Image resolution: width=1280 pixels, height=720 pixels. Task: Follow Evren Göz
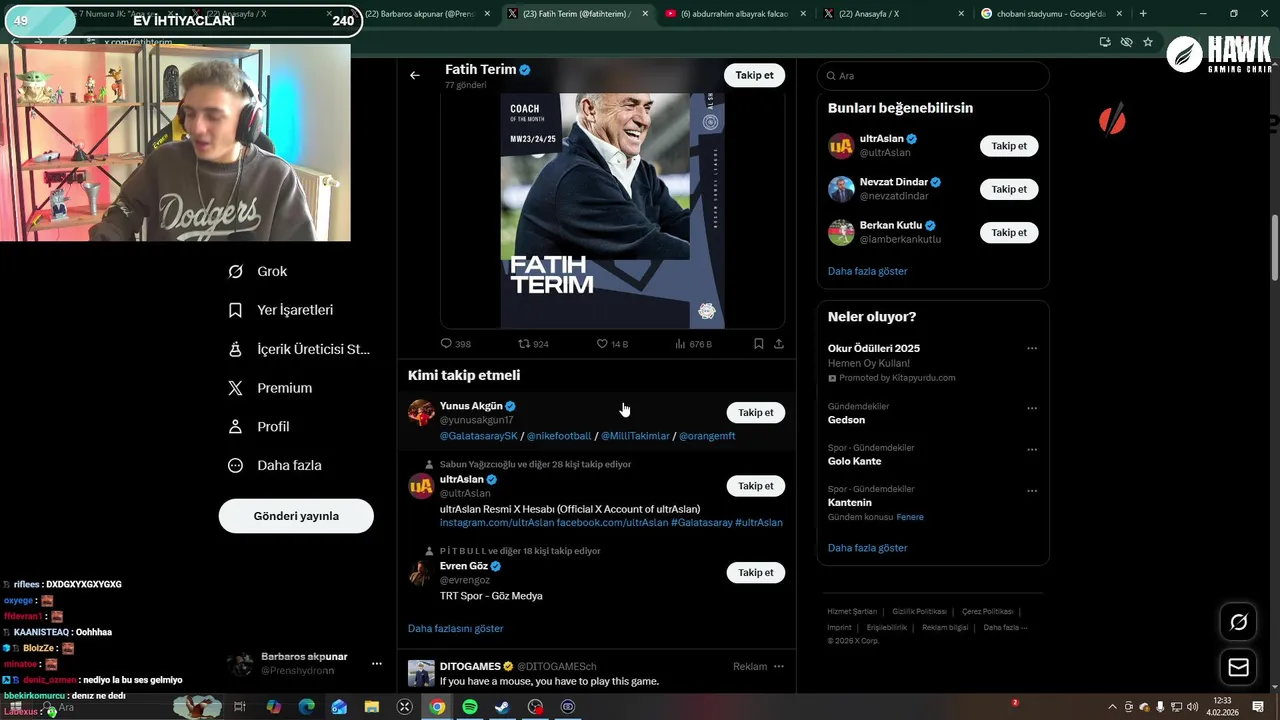(755, 572)
